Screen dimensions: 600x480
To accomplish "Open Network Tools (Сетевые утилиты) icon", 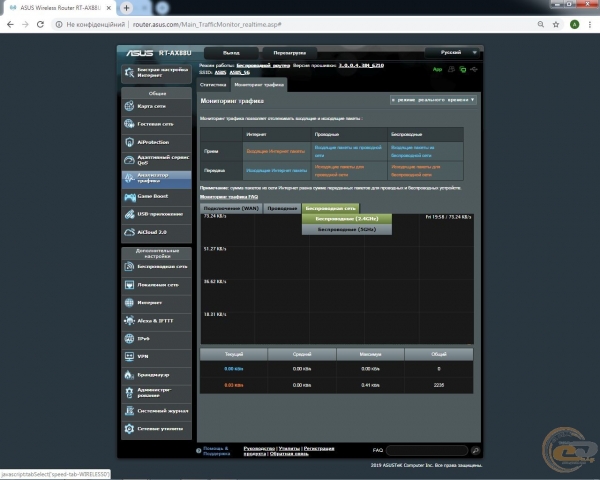I will point(129,429).
